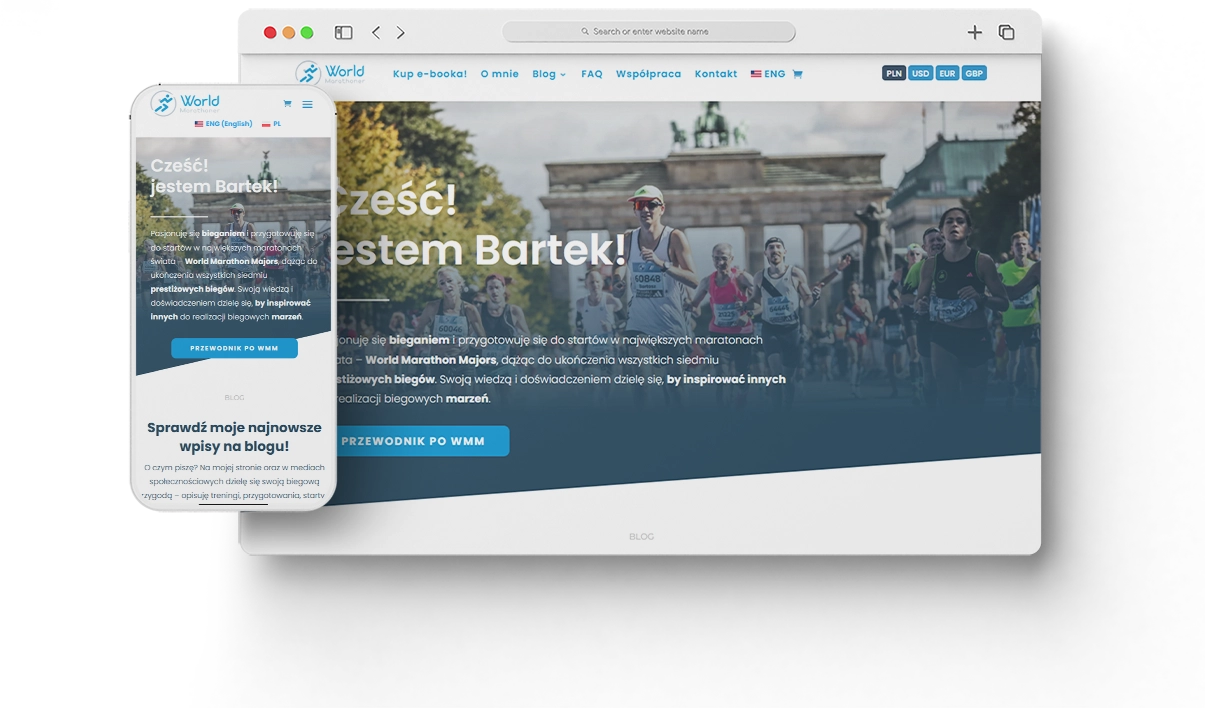Choose PL language in mobile view
The width and height of the screenshot is (1205, 708).
[x=271, y=124]
